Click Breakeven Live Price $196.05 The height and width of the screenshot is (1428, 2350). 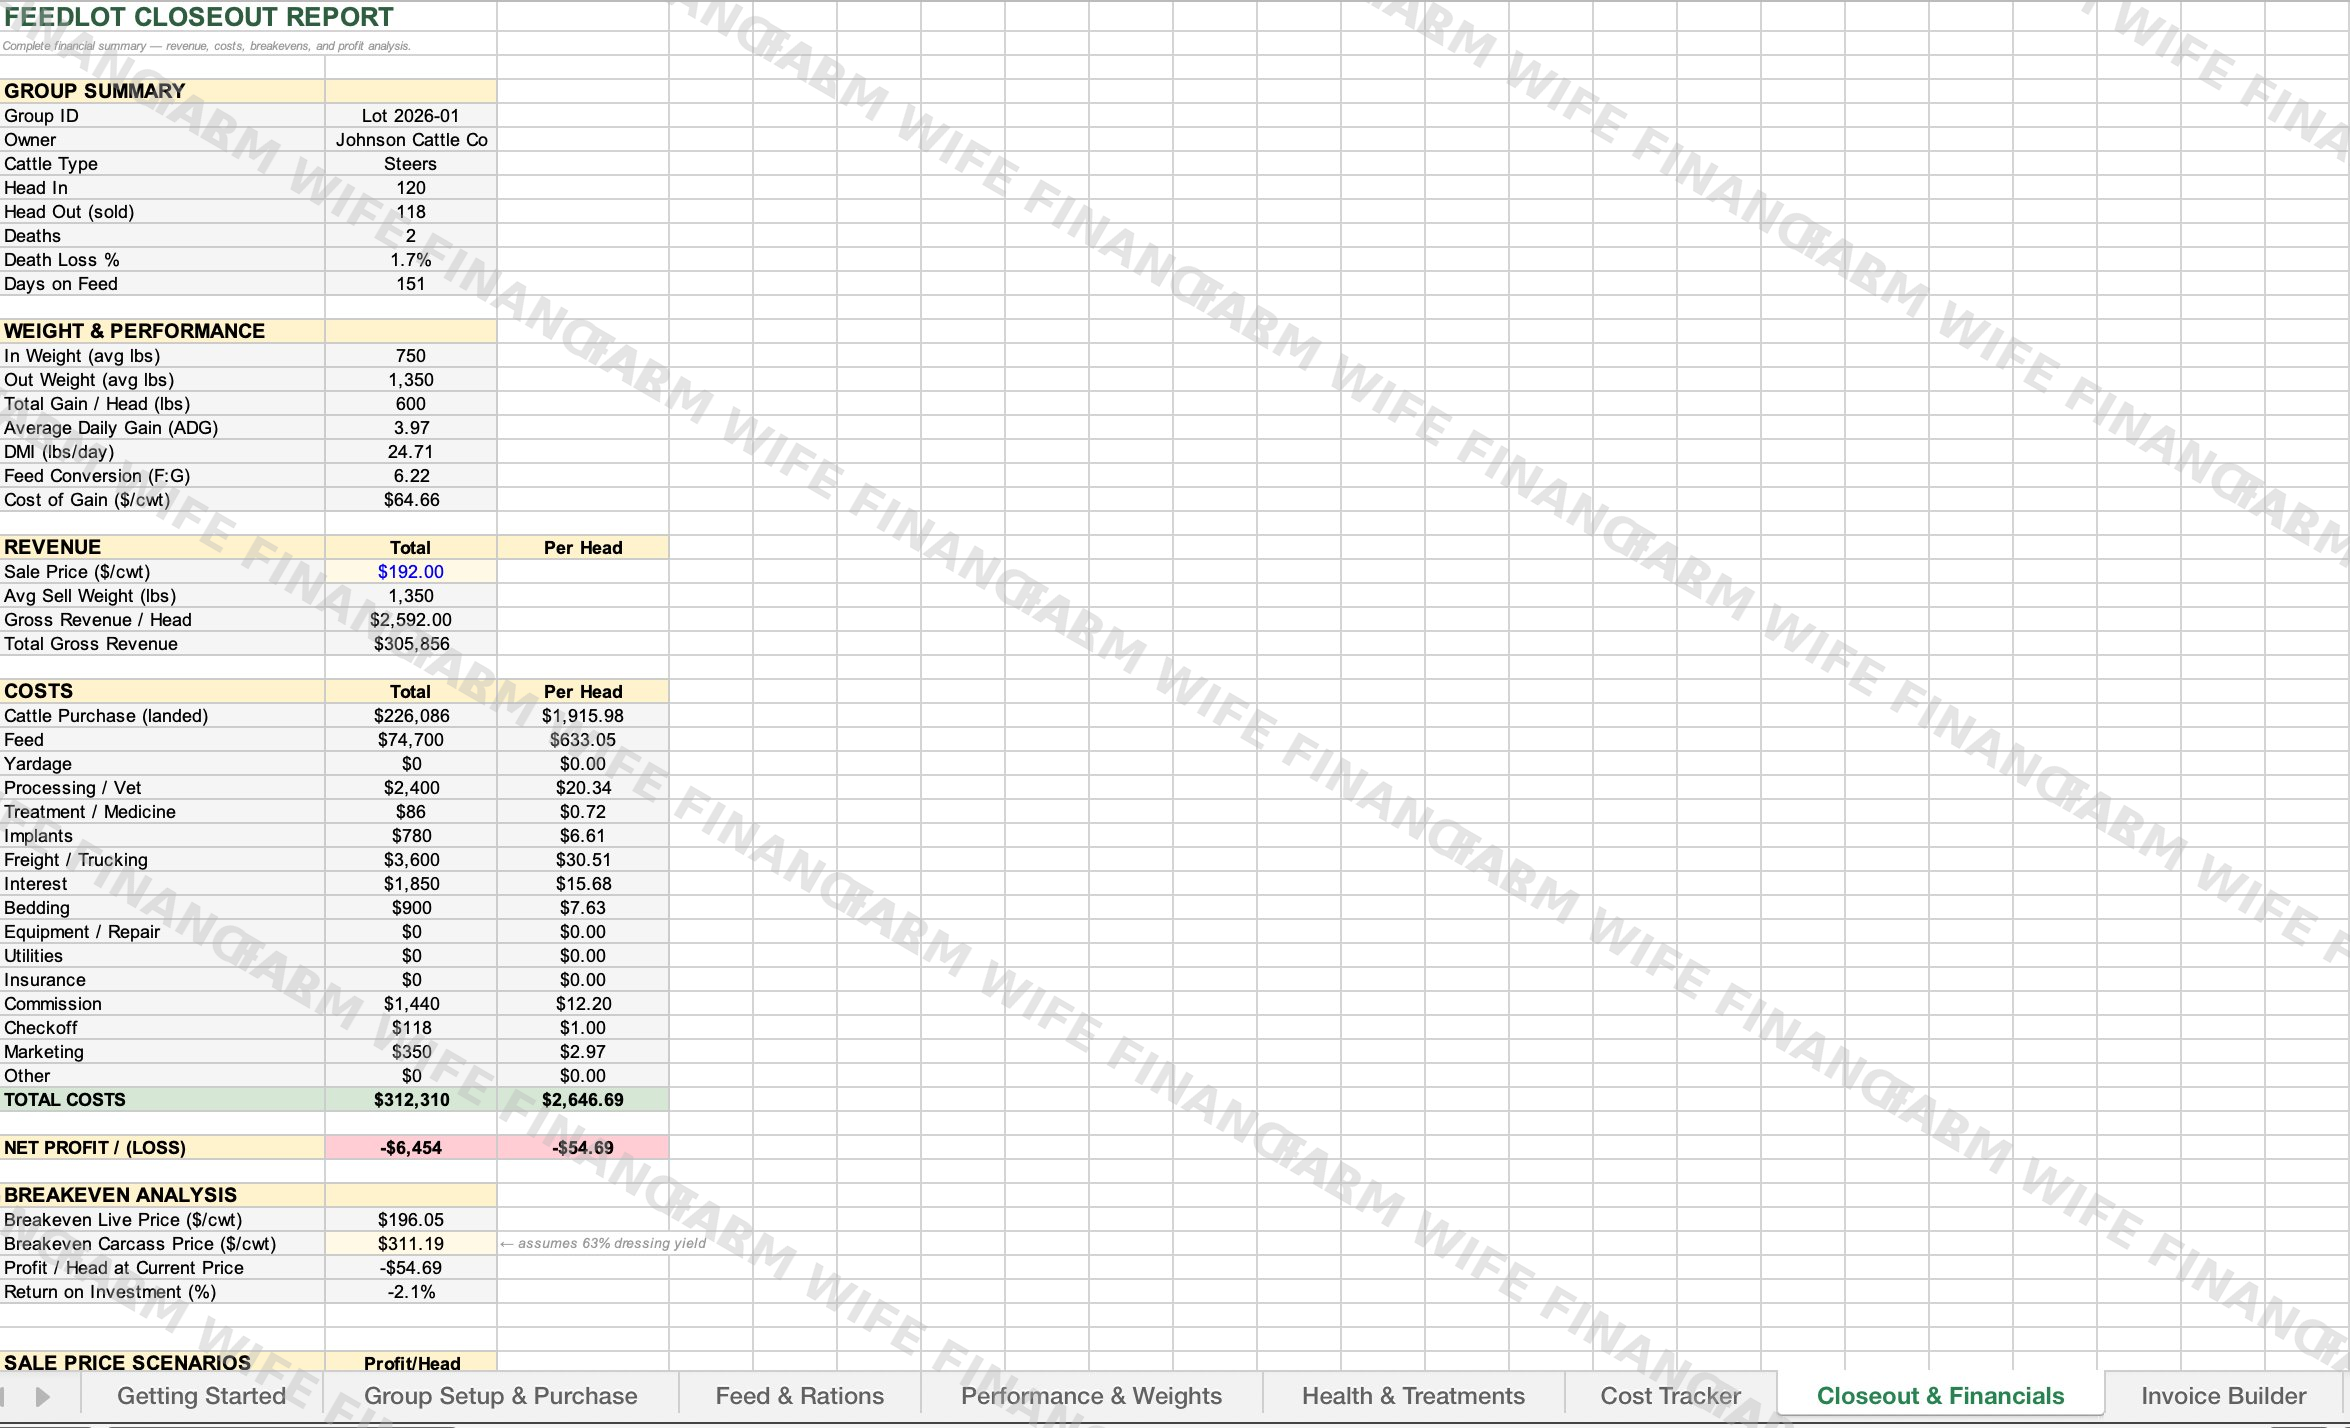pyautogui.click(x=410, y=1220)
